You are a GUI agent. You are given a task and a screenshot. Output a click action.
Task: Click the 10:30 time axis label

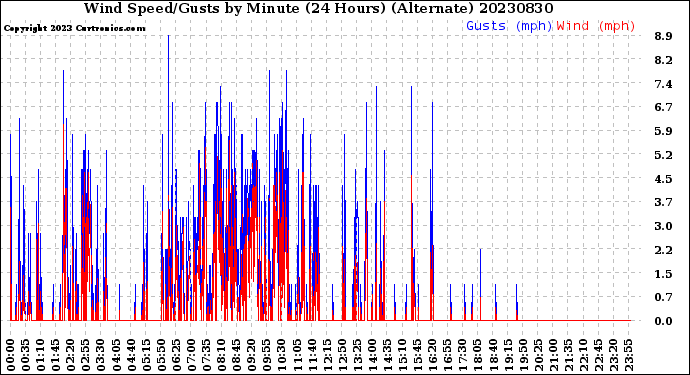pos(282,355)
